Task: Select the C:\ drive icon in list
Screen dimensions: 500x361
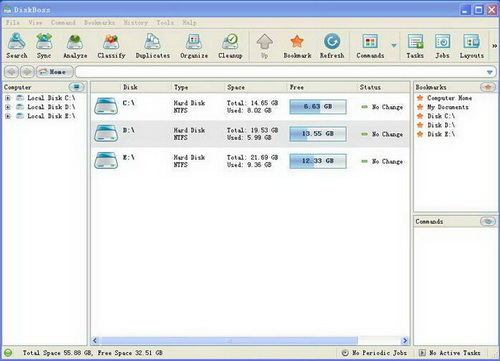Action: point(106,106)
